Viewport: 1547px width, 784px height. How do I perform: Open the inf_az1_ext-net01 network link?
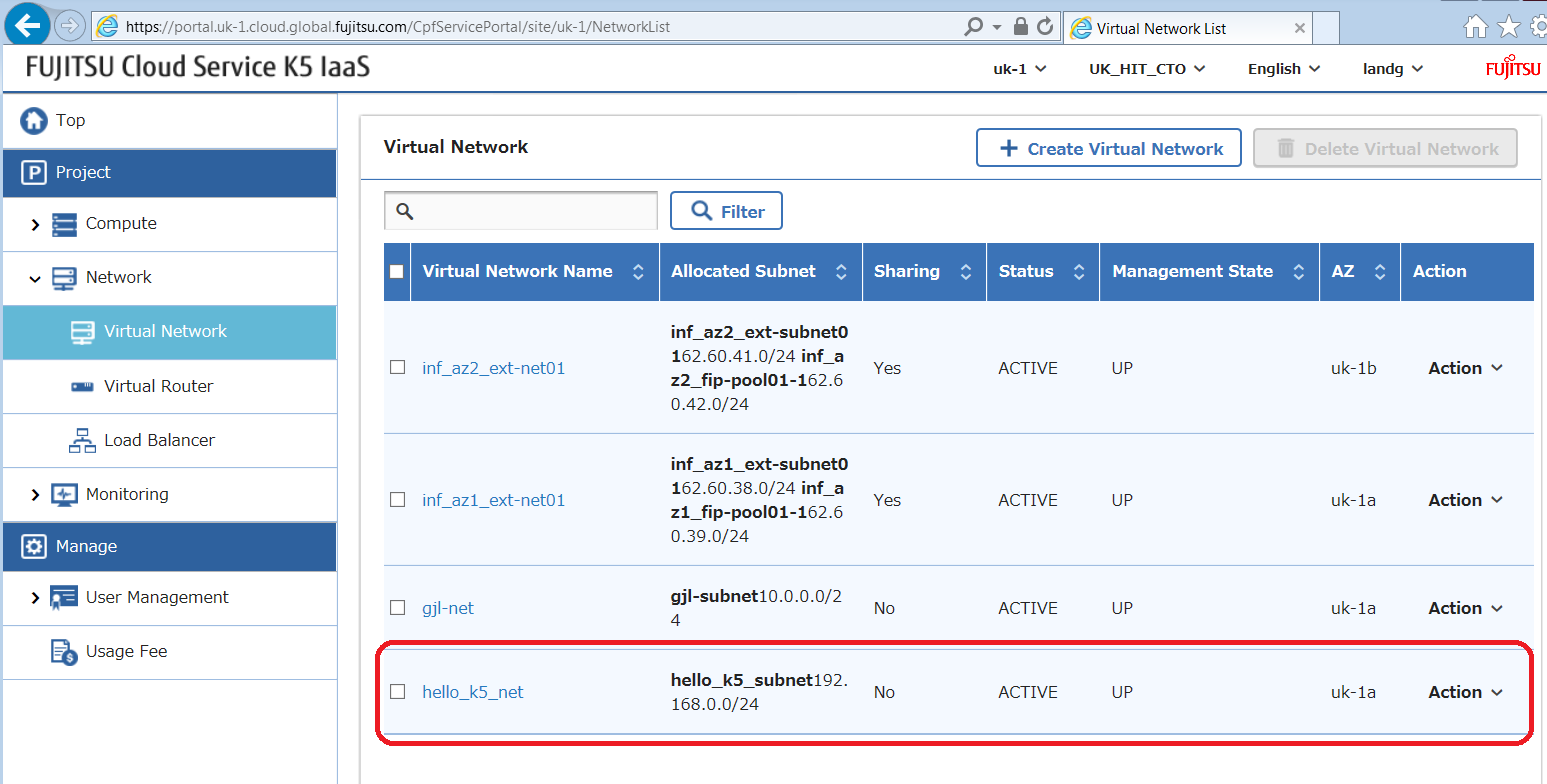(x=494, y=500)
